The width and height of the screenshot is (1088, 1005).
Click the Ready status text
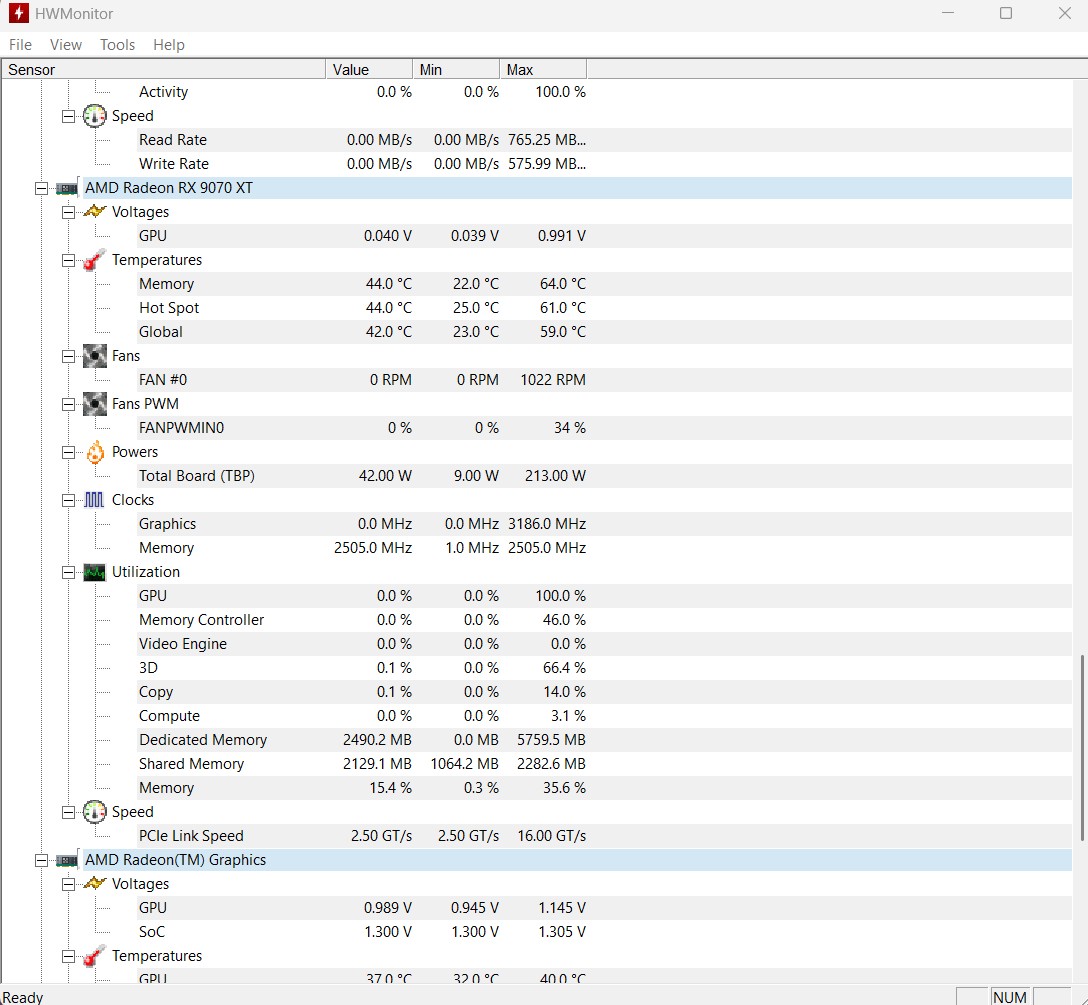click(22, 997)
